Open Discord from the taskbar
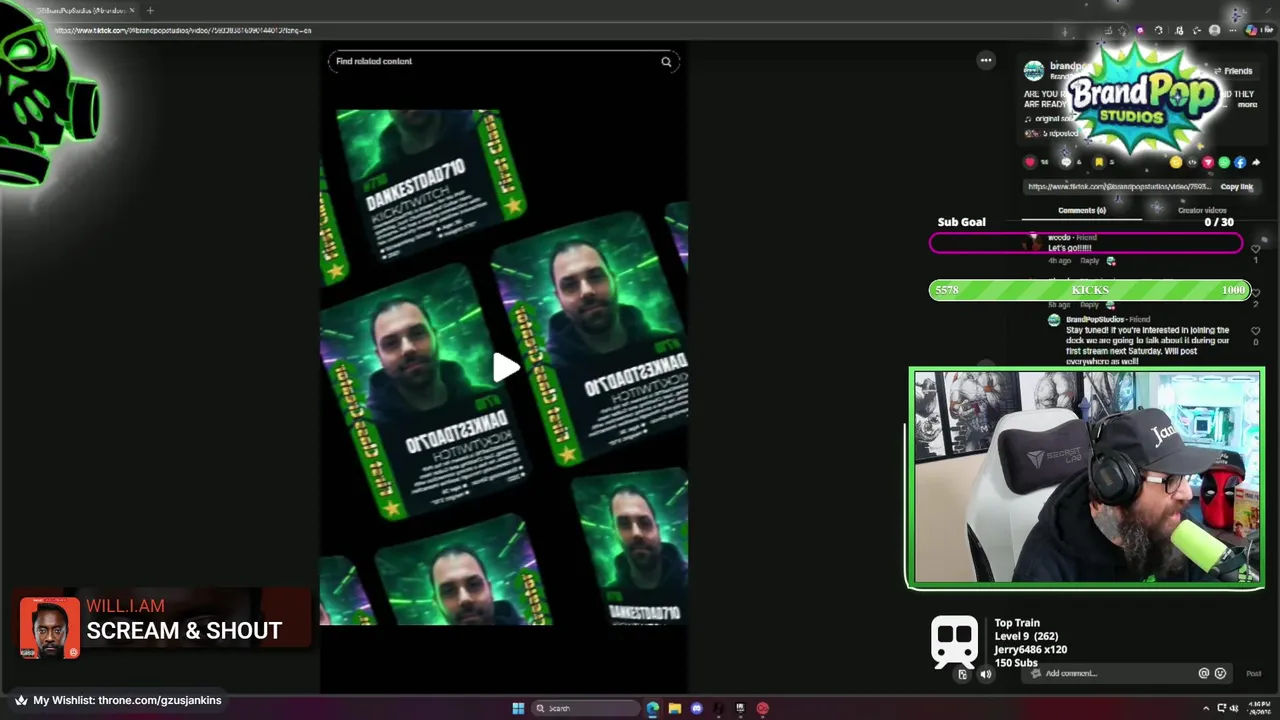This screenshot has height=720, width=1280. pyautogui.click(x=697, y=708)
